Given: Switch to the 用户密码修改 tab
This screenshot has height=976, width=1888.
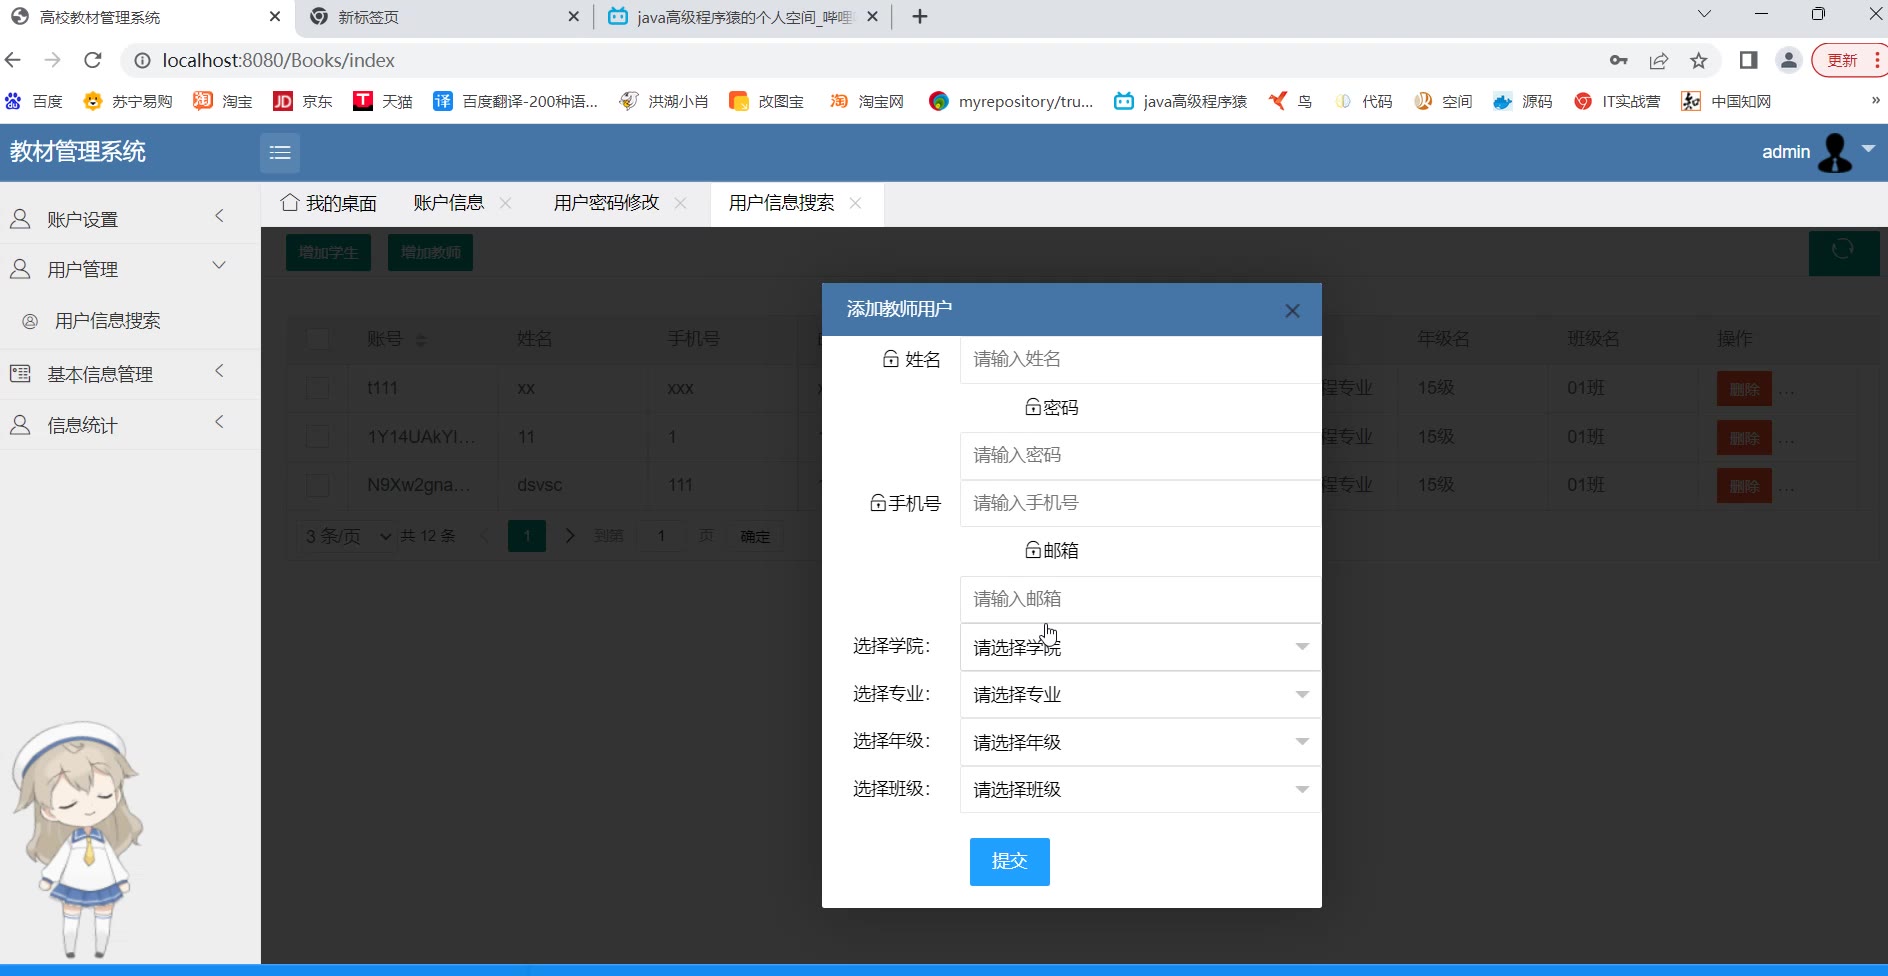Looking at the screenshot, I should click(607, 203).
